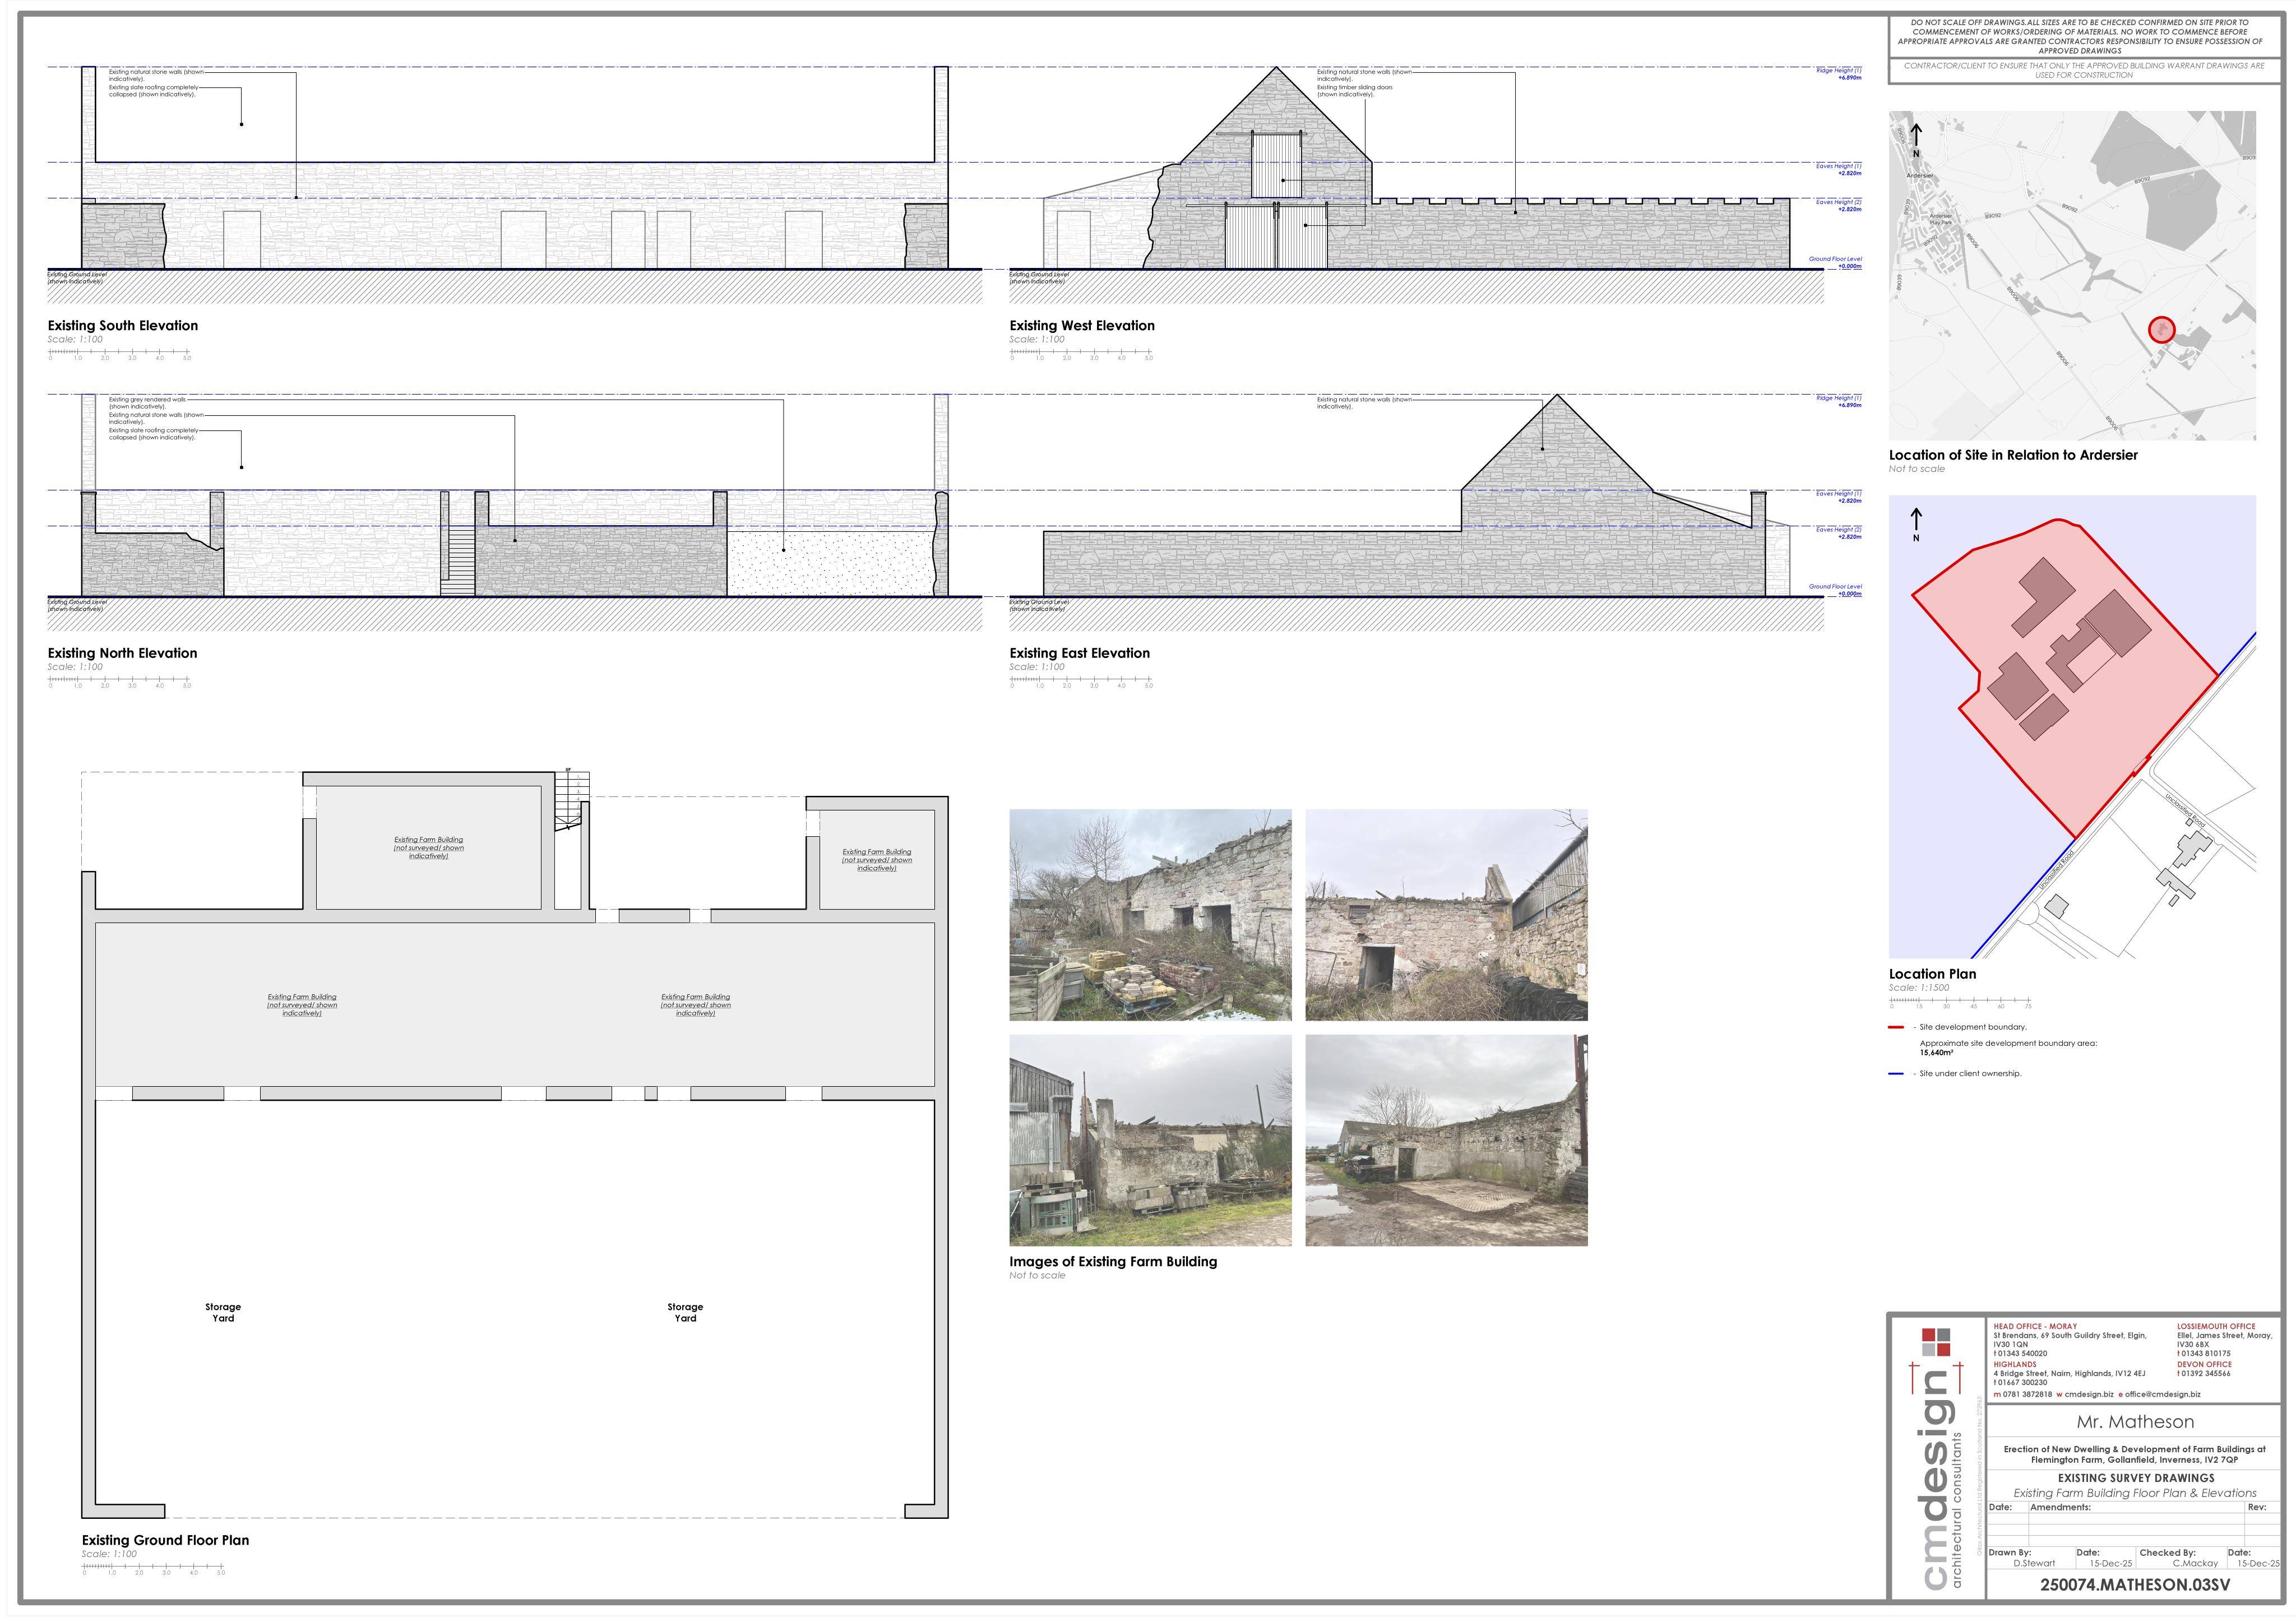This screenshot has height=1622, width=2296.
Task: Click the Ardersier location map
Action: [x=2072, y=275]
